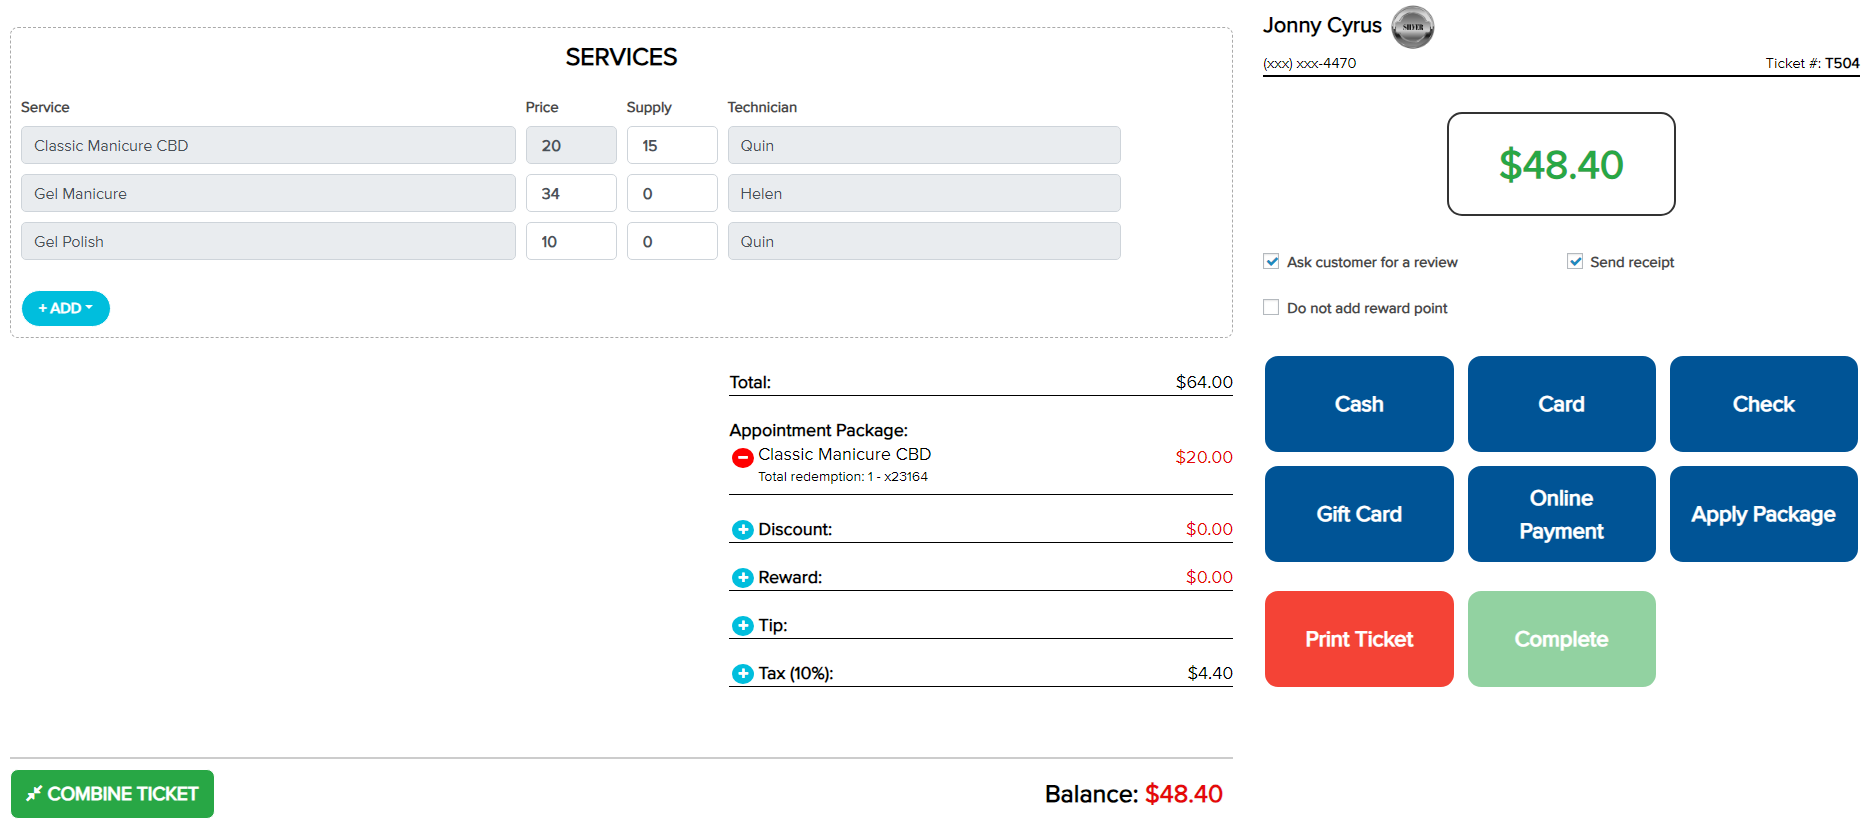
Task: Uncheck Ask customer for a review
Action: coord(1271,262)
